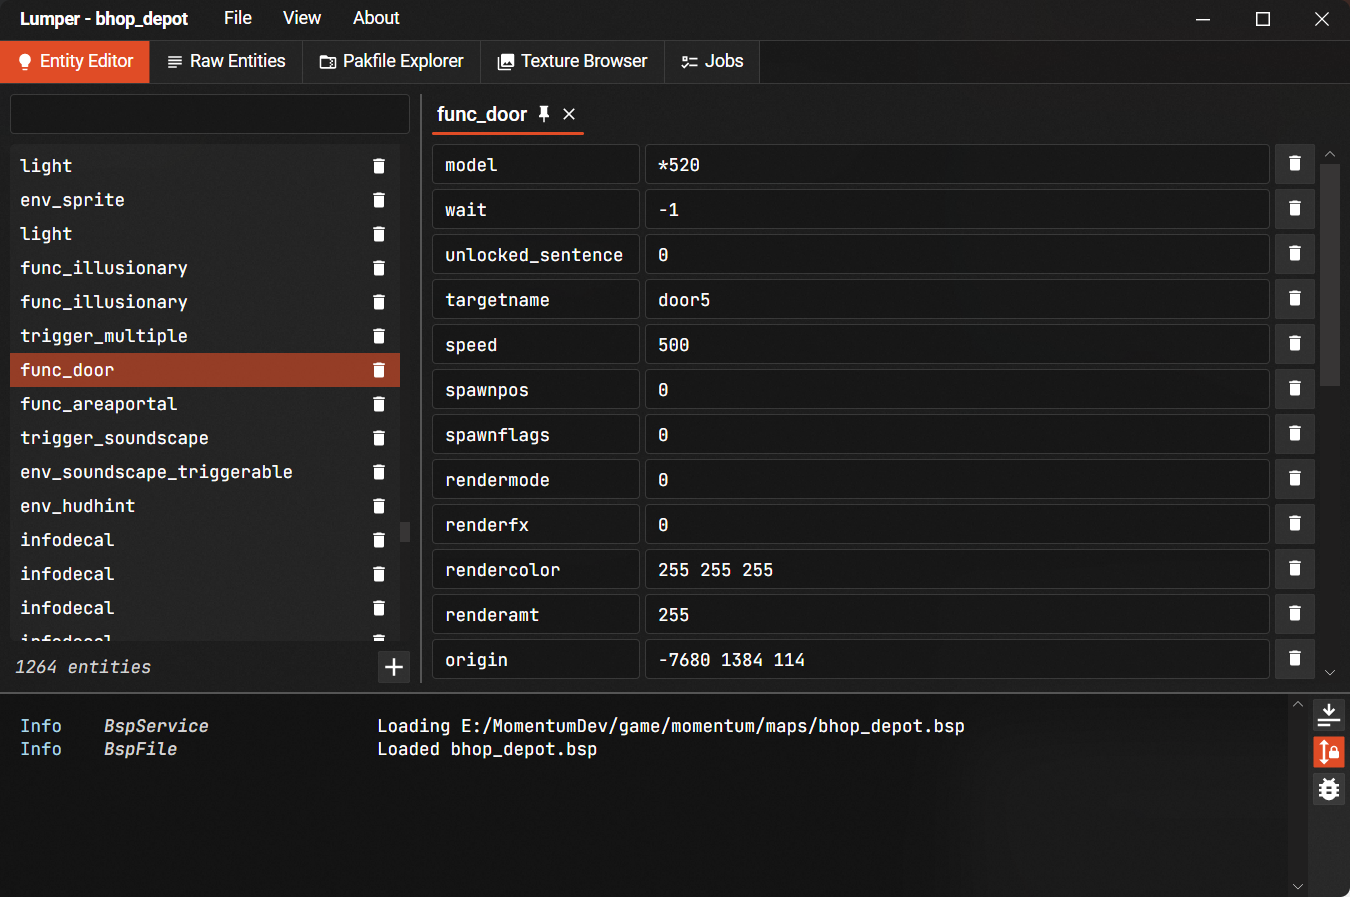Click the BspService log source text
The width and height of the screenshot is (1350, 897).
click(x=156, y=726)
